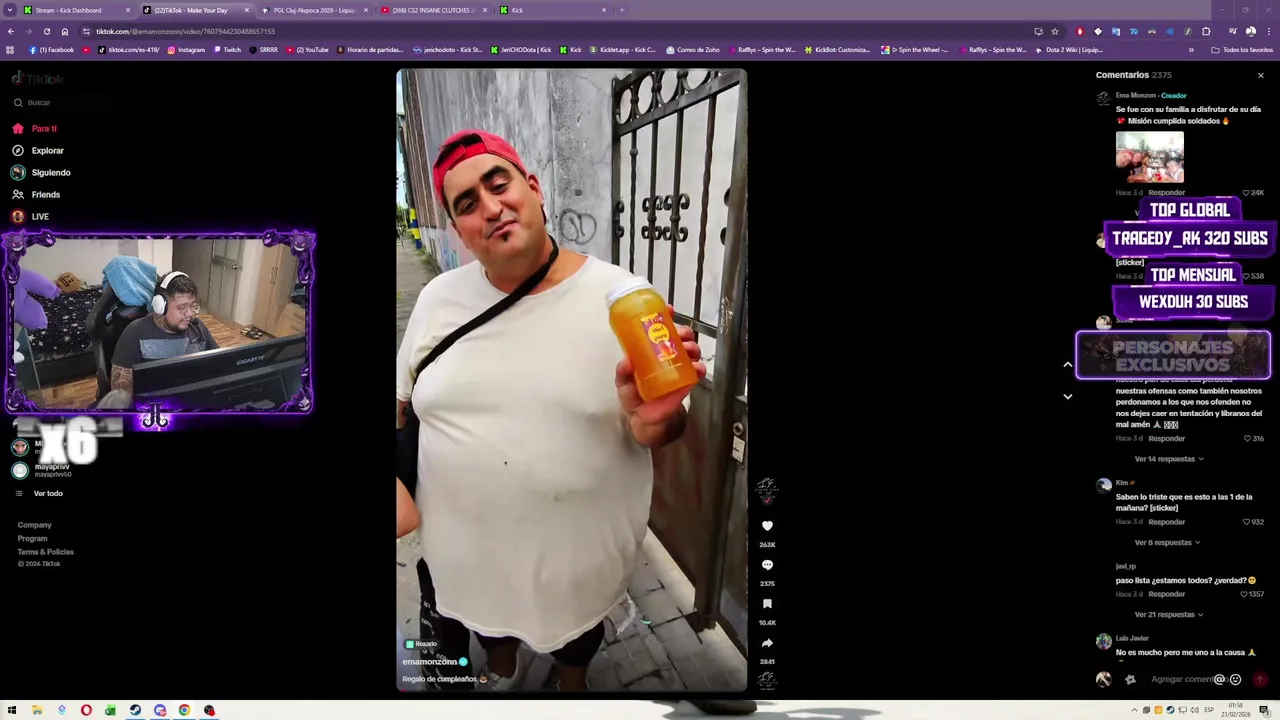Expand Ver 21 respuestas replies
Viewport: 1280px width, 720px height.
(x=1169, y=614)
